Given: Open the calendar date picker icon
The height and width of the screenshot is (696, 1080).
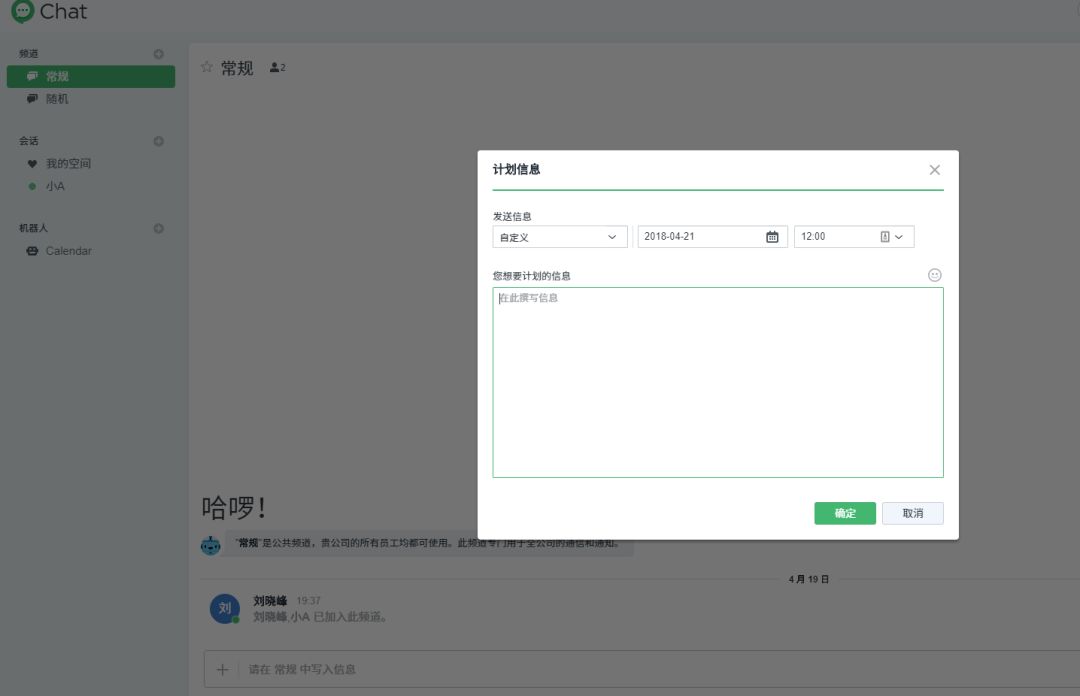Looking at the screenshot, I should pyautogui.click(x=772, y=236).
